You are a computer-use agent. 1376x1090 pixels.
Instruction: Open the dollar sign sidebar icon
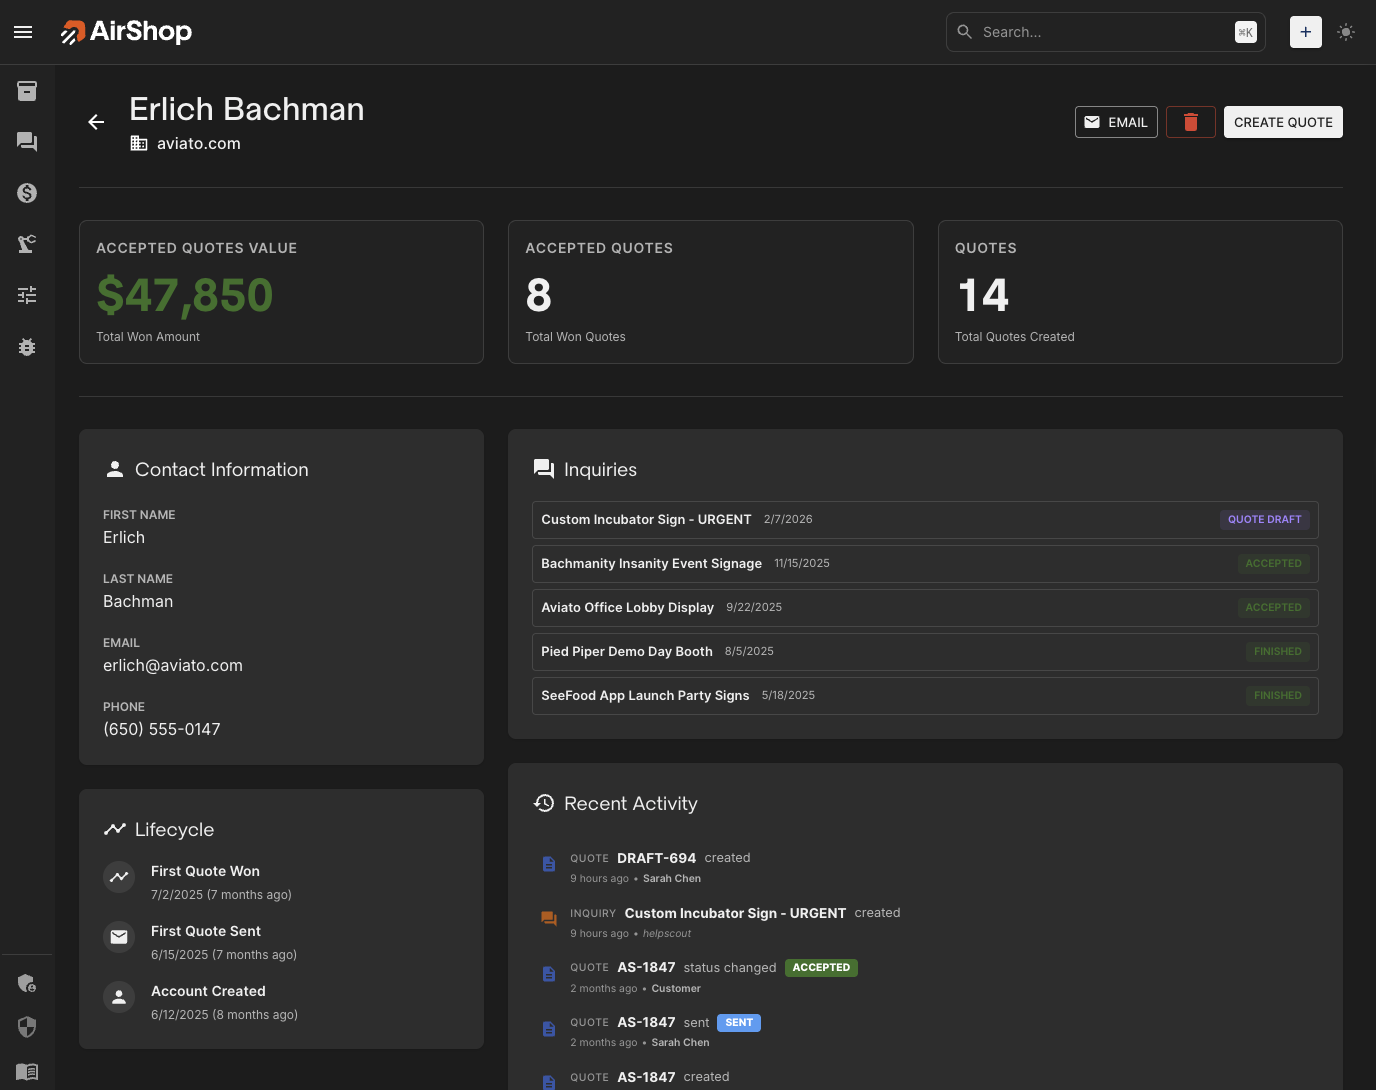[x=27, y=193]
